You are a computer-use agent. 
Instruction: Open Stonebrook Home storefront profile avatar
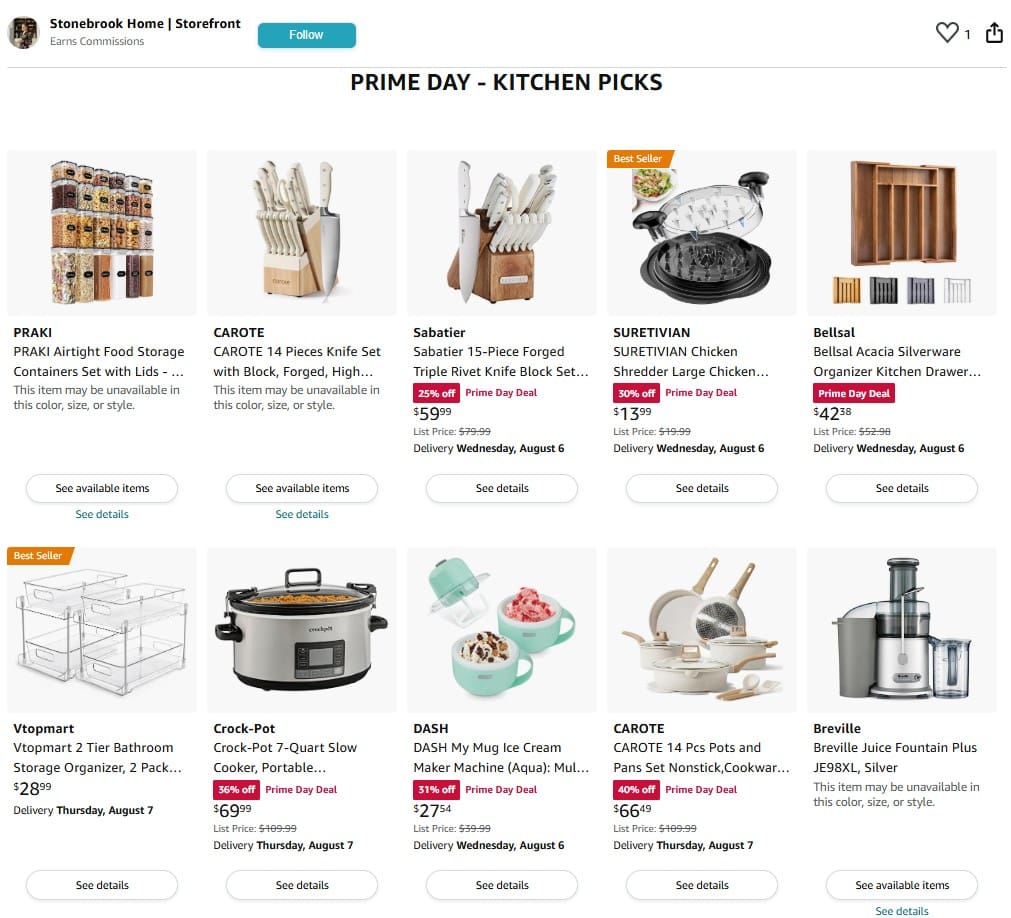(x=23, y=32)
